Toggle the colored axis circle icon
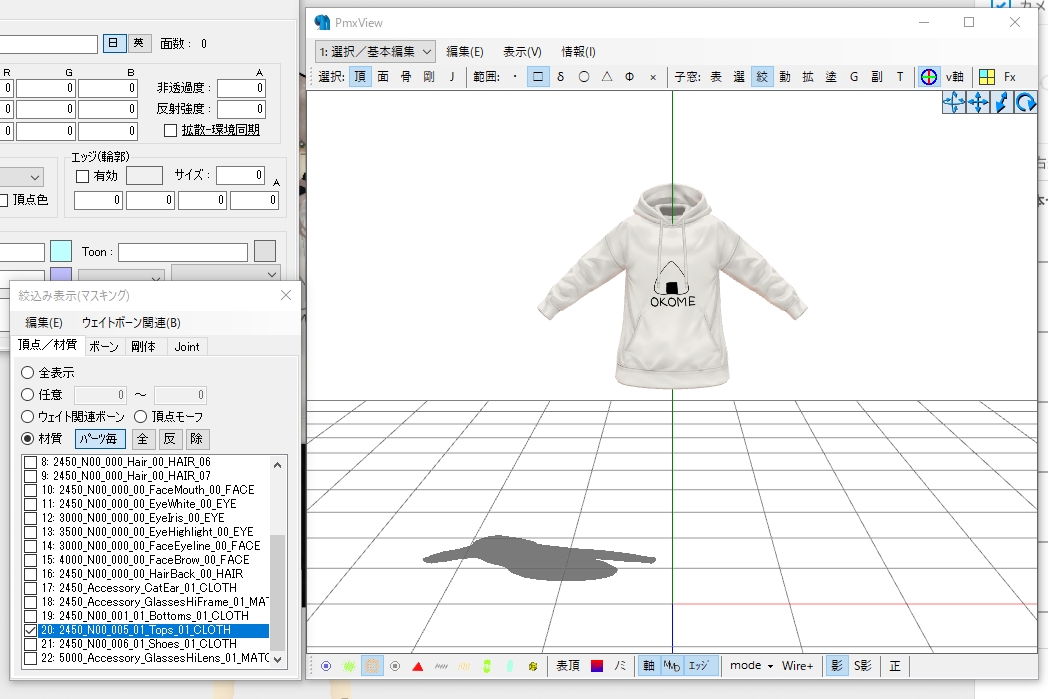The width and height of the screenshot is (1048, 699). click(928, 77)
